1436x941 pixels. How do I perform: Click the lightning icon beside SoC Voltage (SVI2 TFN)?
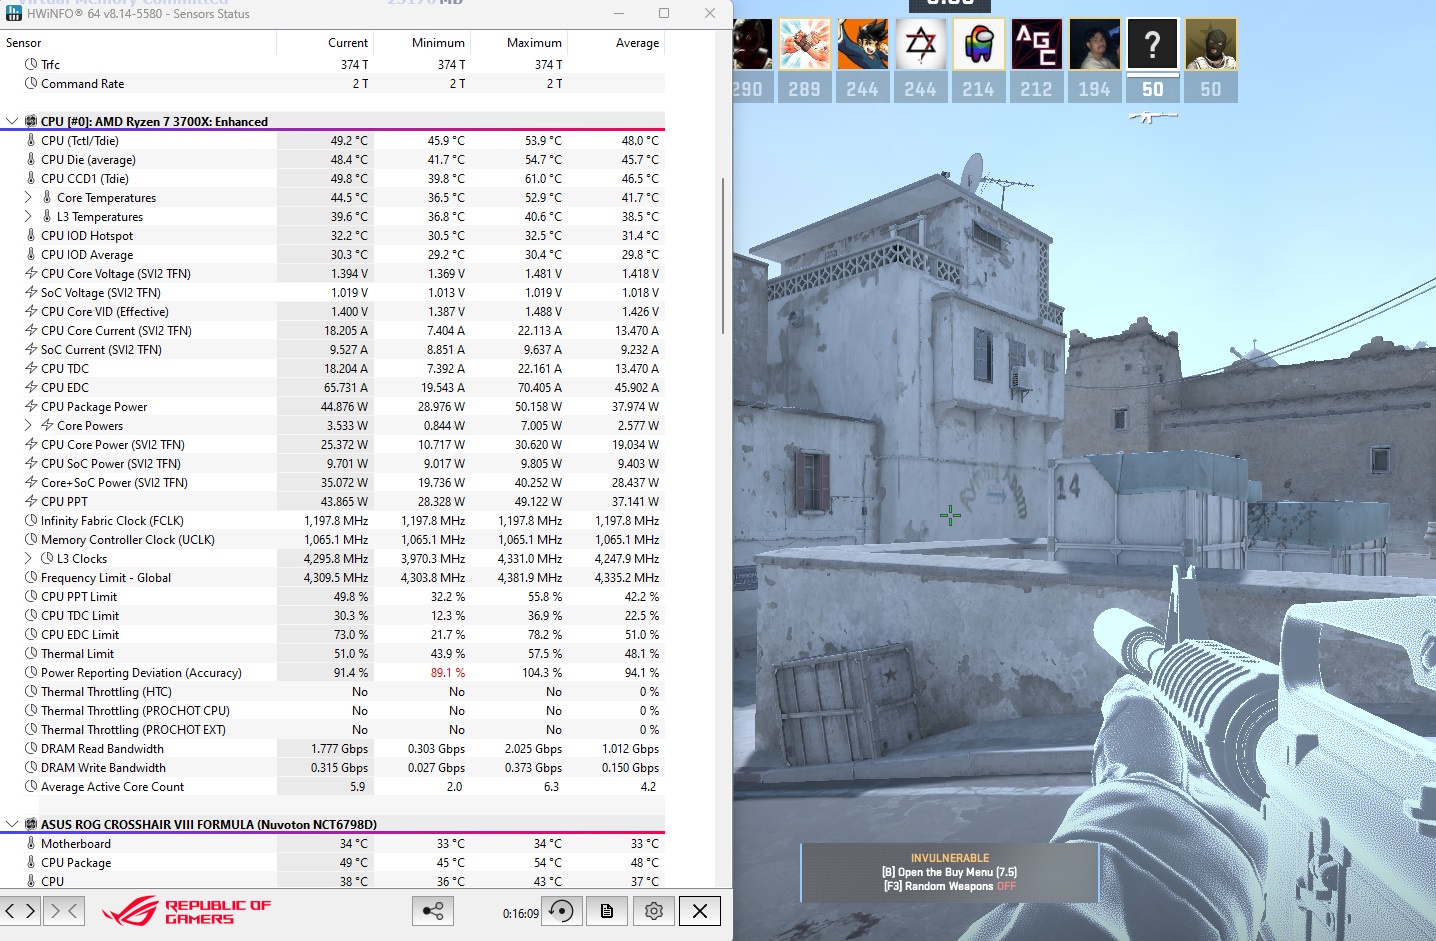31,293
